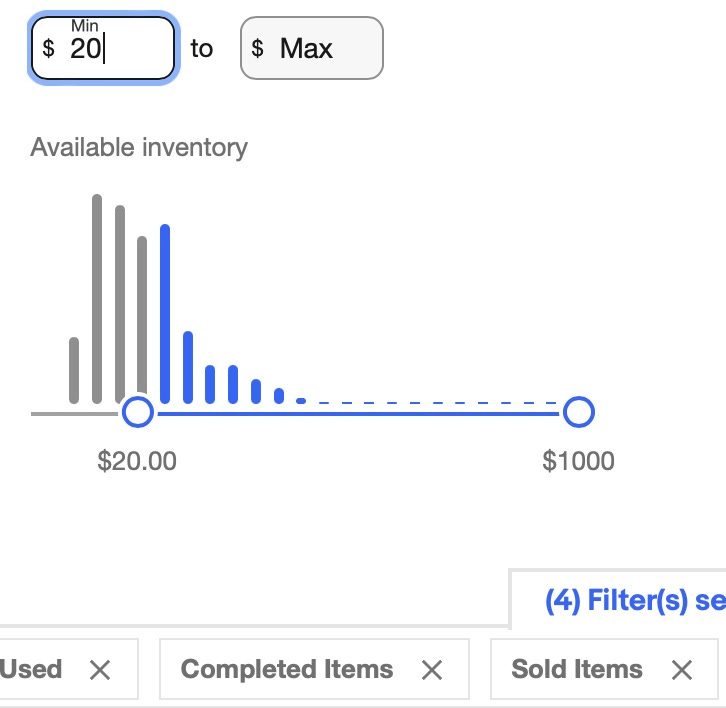Click the tallest blue histogram bar
The image size is (726, 708).
tap(165, 314)
